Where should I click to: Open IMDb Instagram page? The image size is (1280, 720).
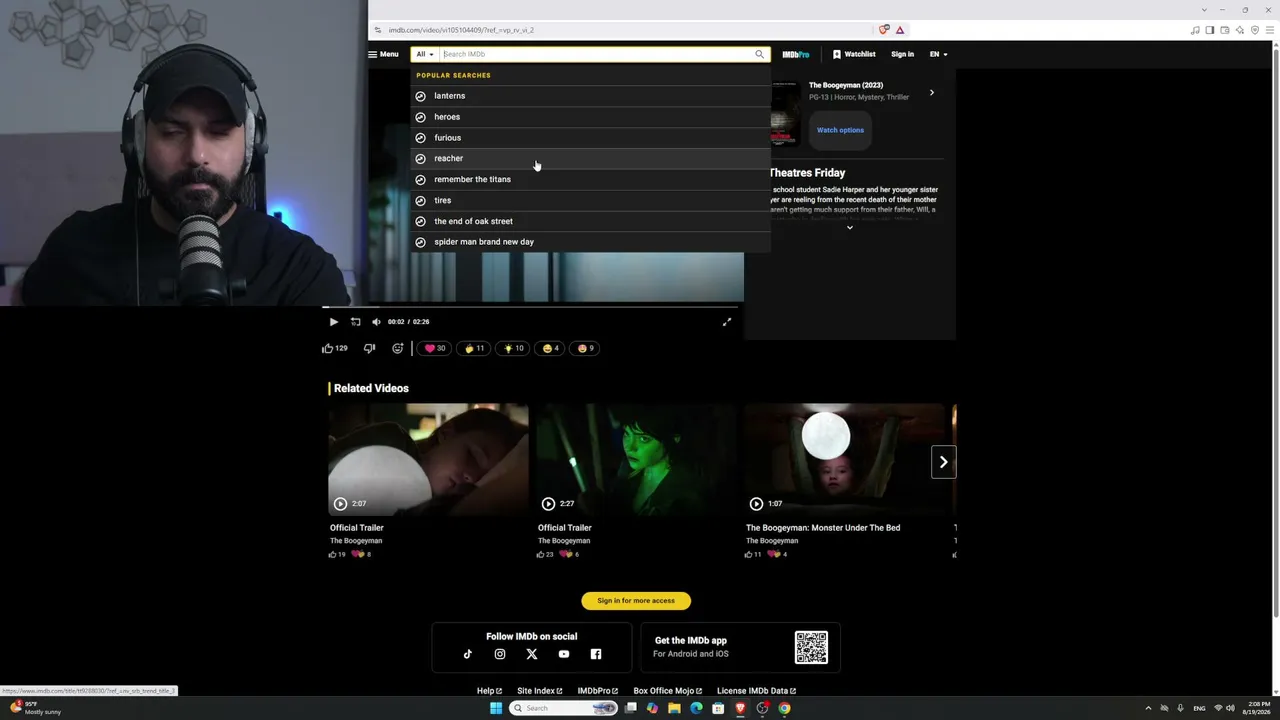pos(500,654)
